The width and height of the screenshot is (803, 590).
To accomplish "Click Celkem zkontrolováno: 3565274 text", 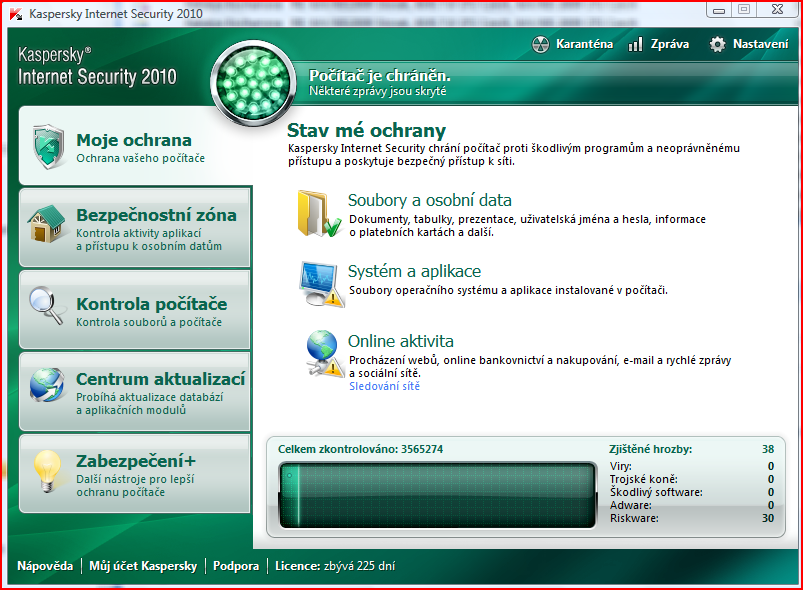I will coord(361,449).
